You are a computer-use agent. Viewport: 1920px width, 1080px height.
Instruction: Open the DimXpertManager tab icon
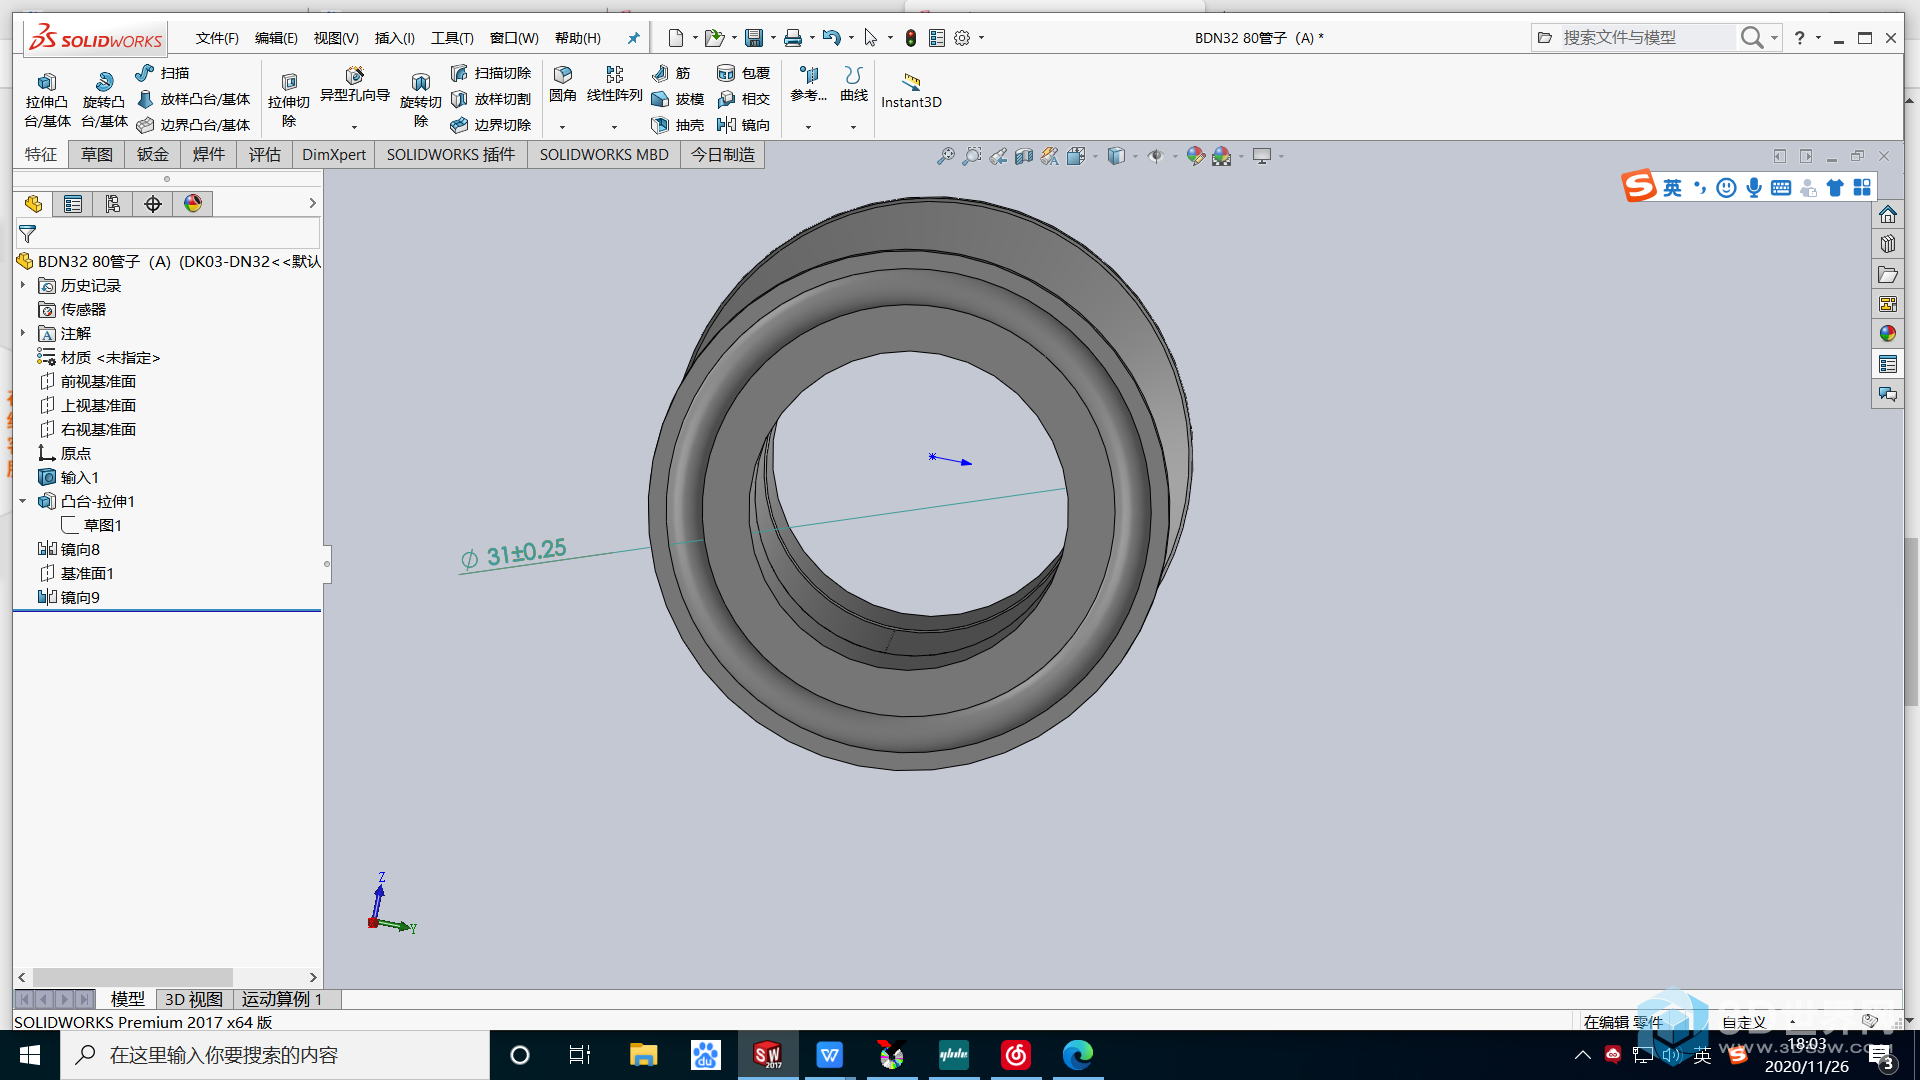(153, 204)
